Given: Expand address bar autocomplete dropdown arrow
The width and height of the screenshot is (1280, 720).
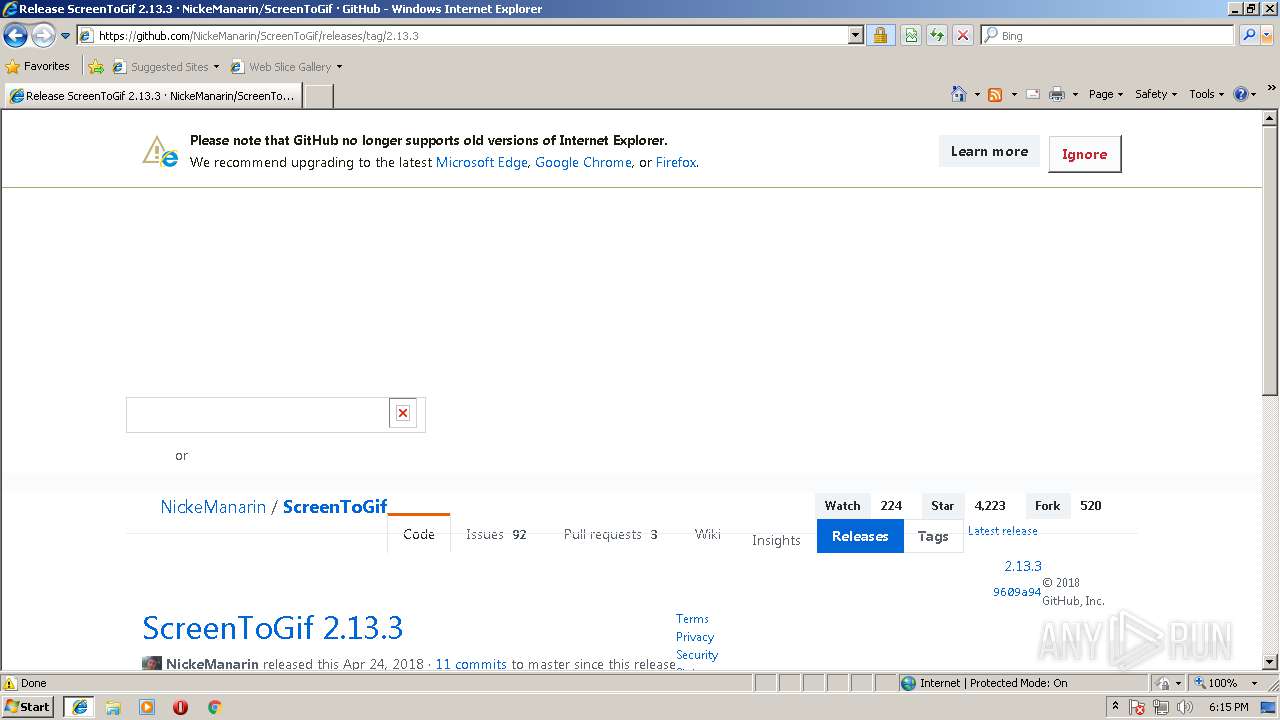Looking at the screenshot, I should coord(855,36).
